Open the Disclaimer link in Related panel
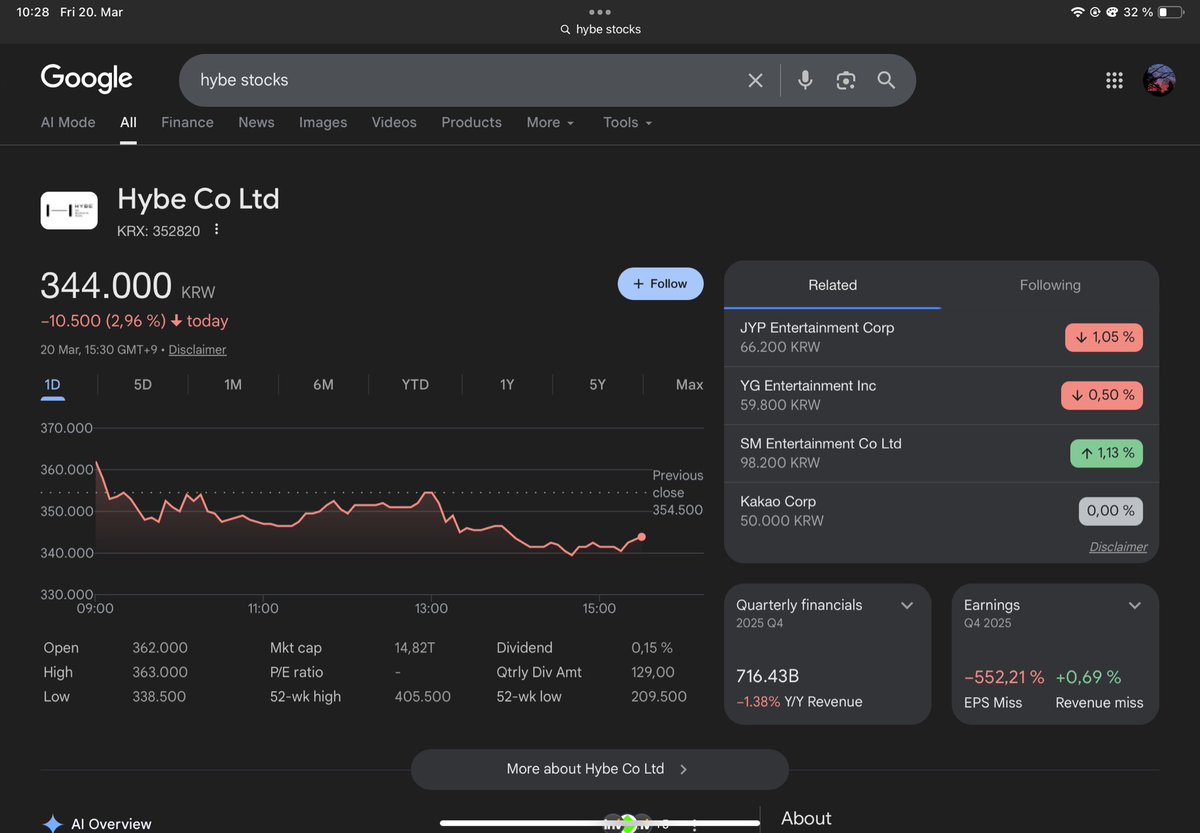The height and width of the screenshot is (833, 1200). pos(1118,547)
